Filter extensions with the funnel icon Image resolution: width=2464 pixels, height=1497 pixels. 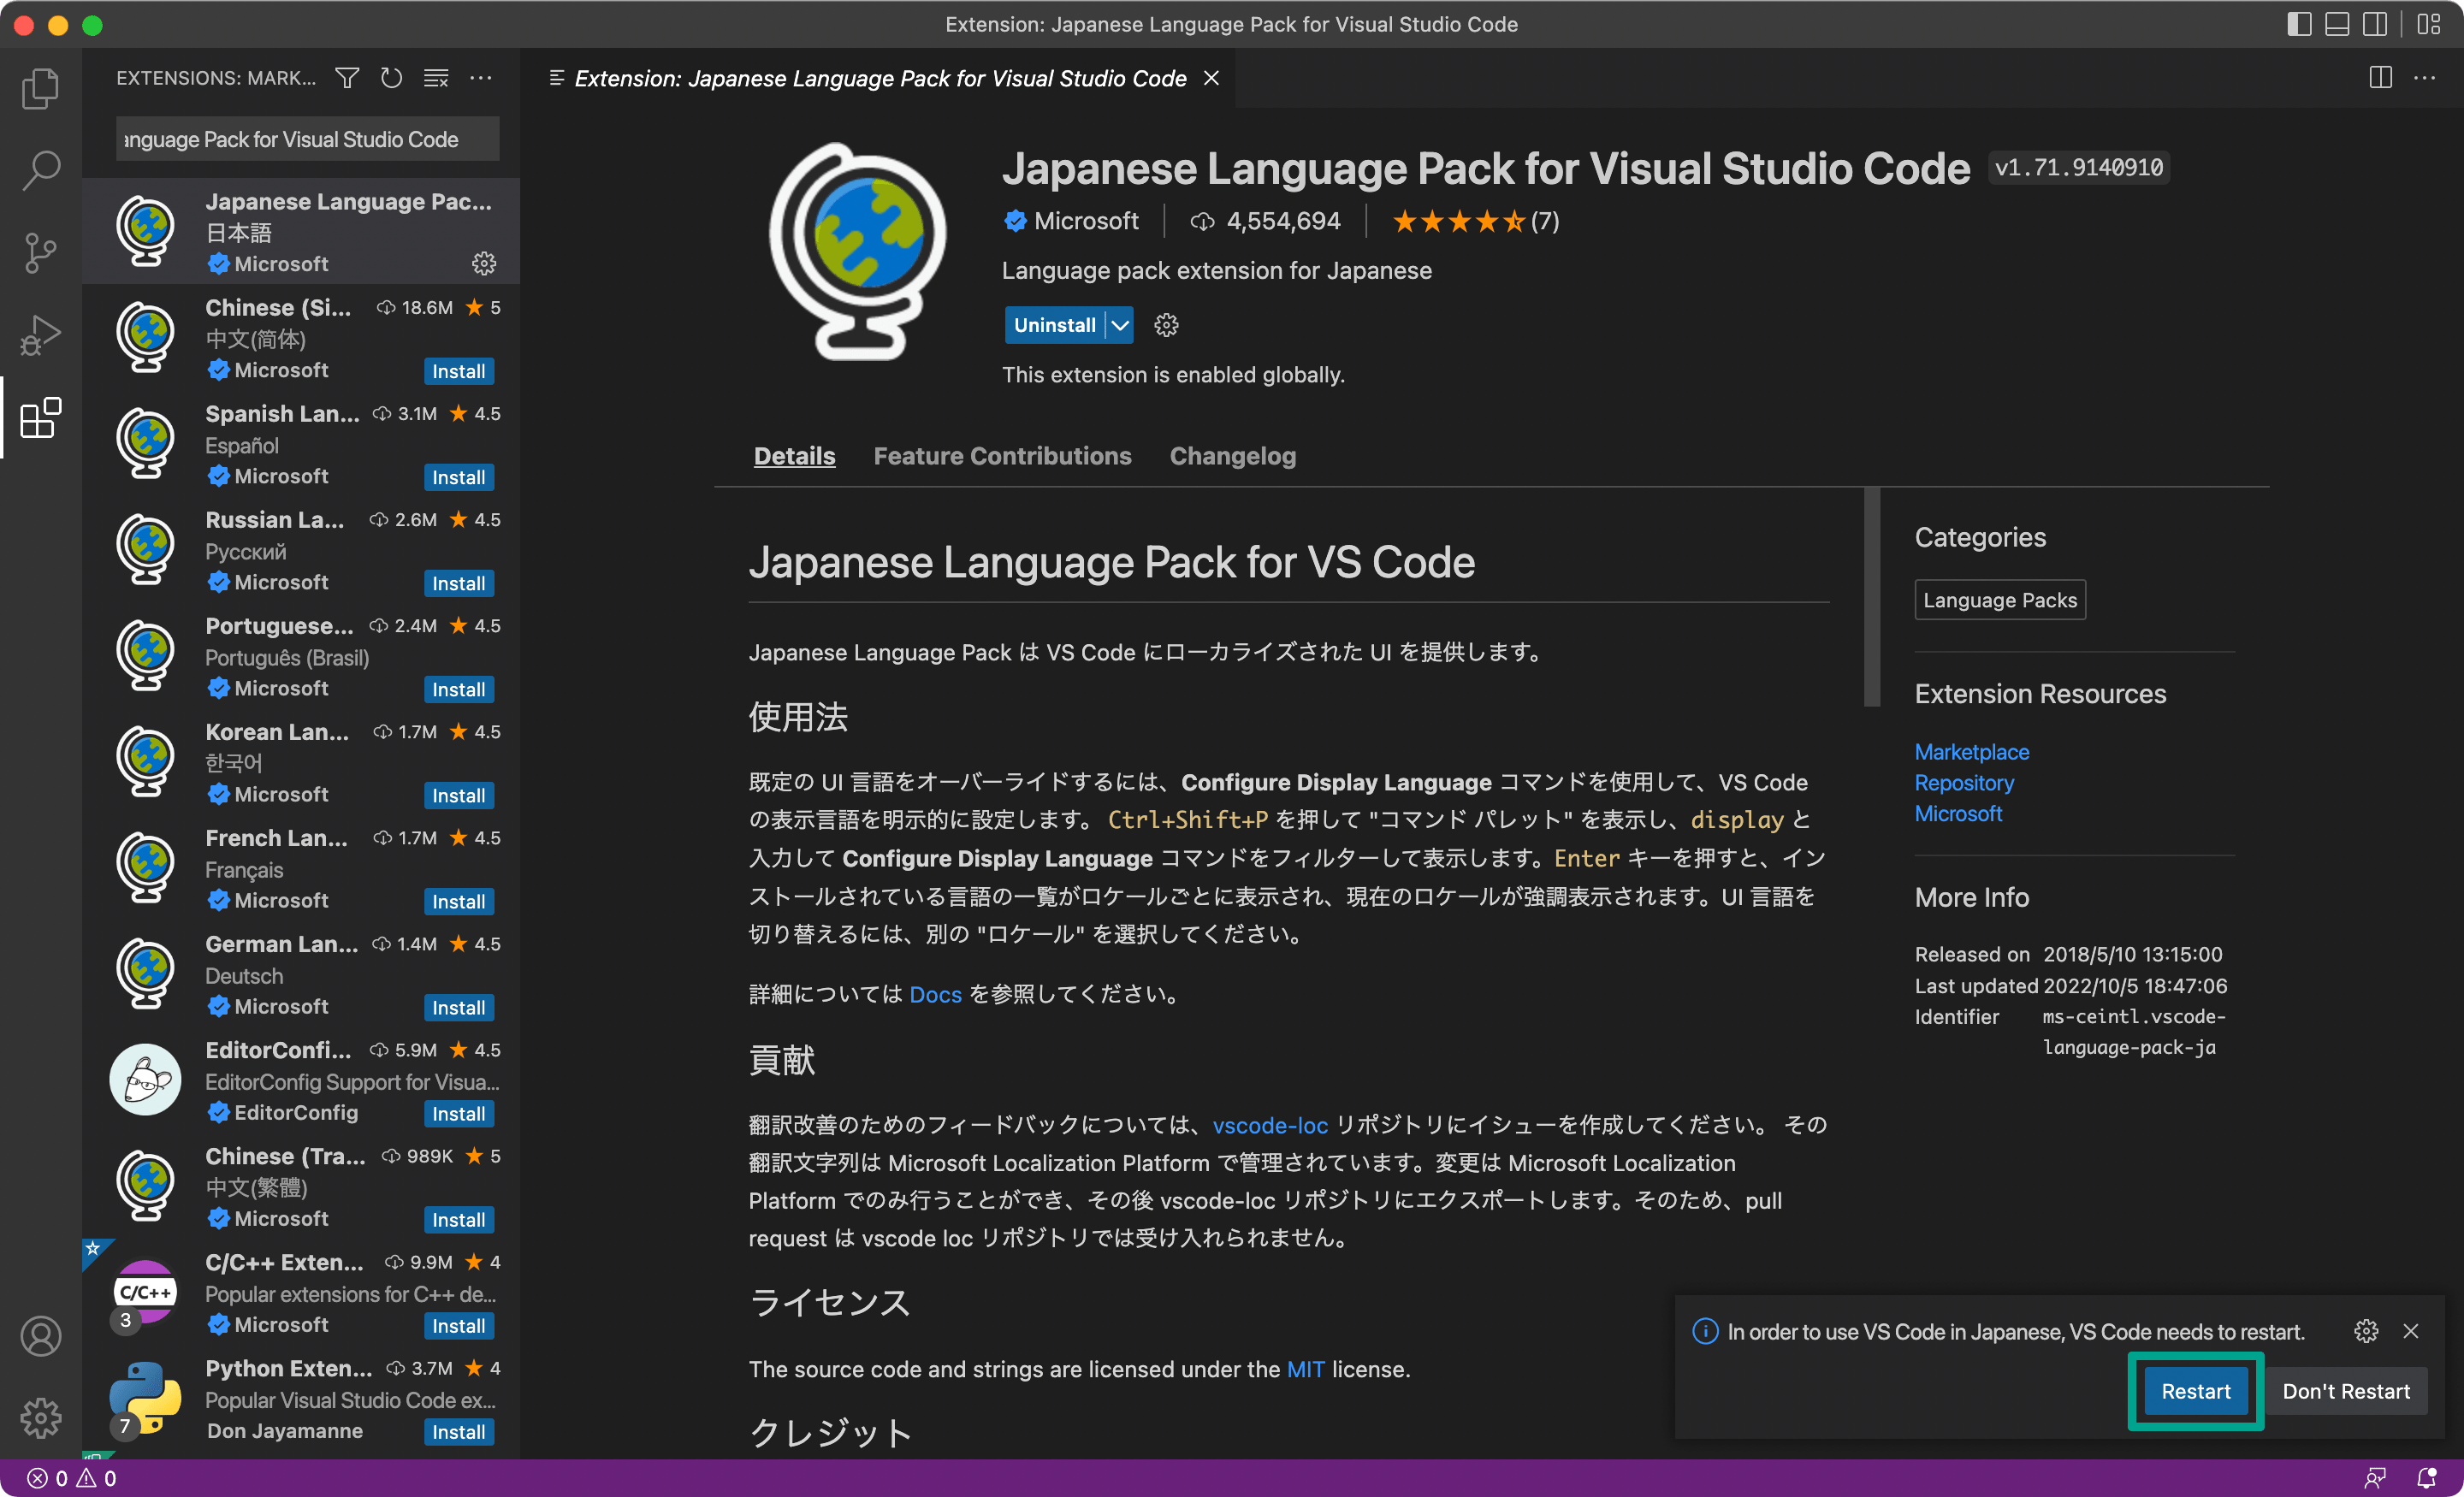(347, 78)
